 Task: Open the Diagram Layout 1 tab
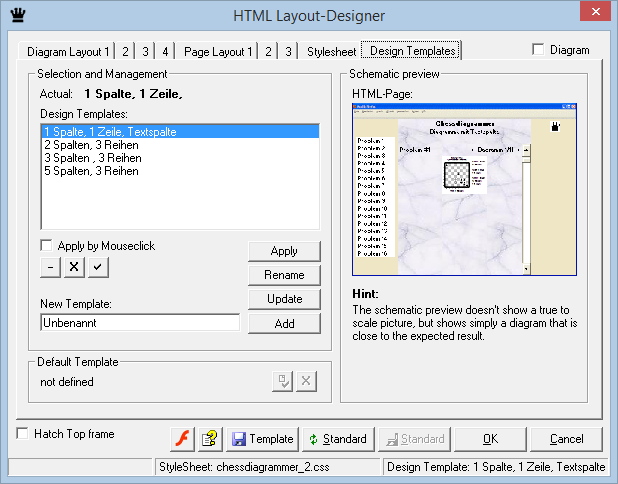(69, 51)
